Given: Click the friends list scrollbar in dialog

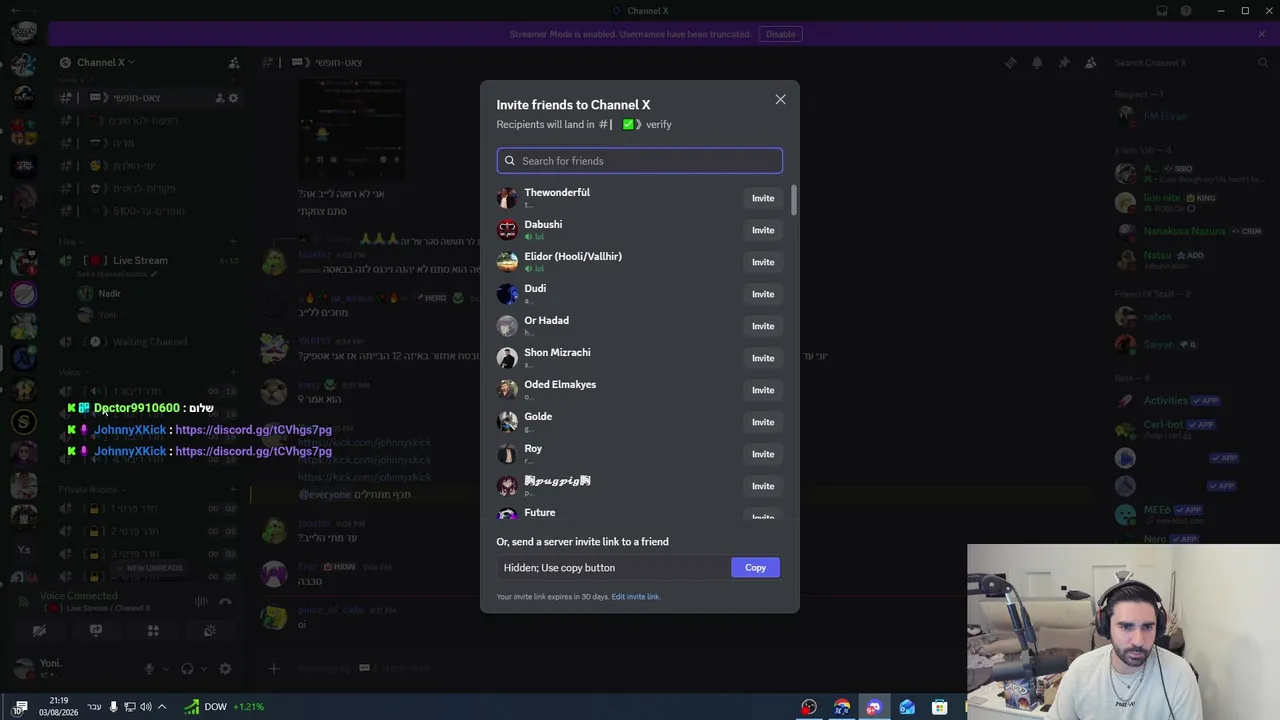Looking at the screenshot, I should click(x=794, y=200).
